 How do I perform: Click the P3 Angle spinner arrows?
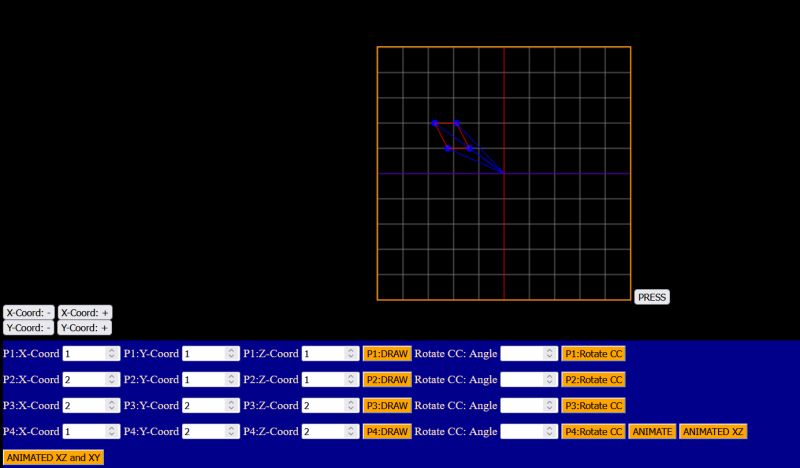[x=549, y=406]
